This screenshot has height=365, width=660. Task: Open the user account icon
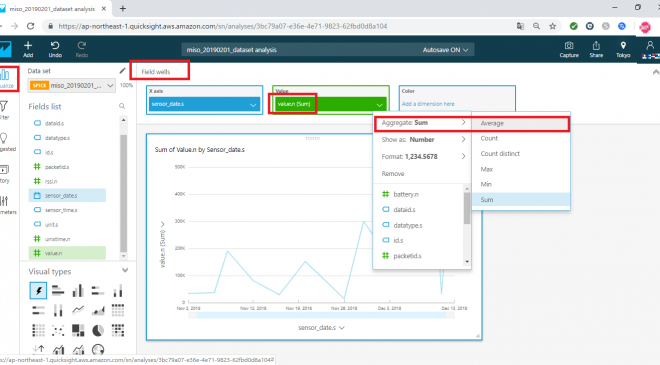pyautogui.click(x=650, y=45)
